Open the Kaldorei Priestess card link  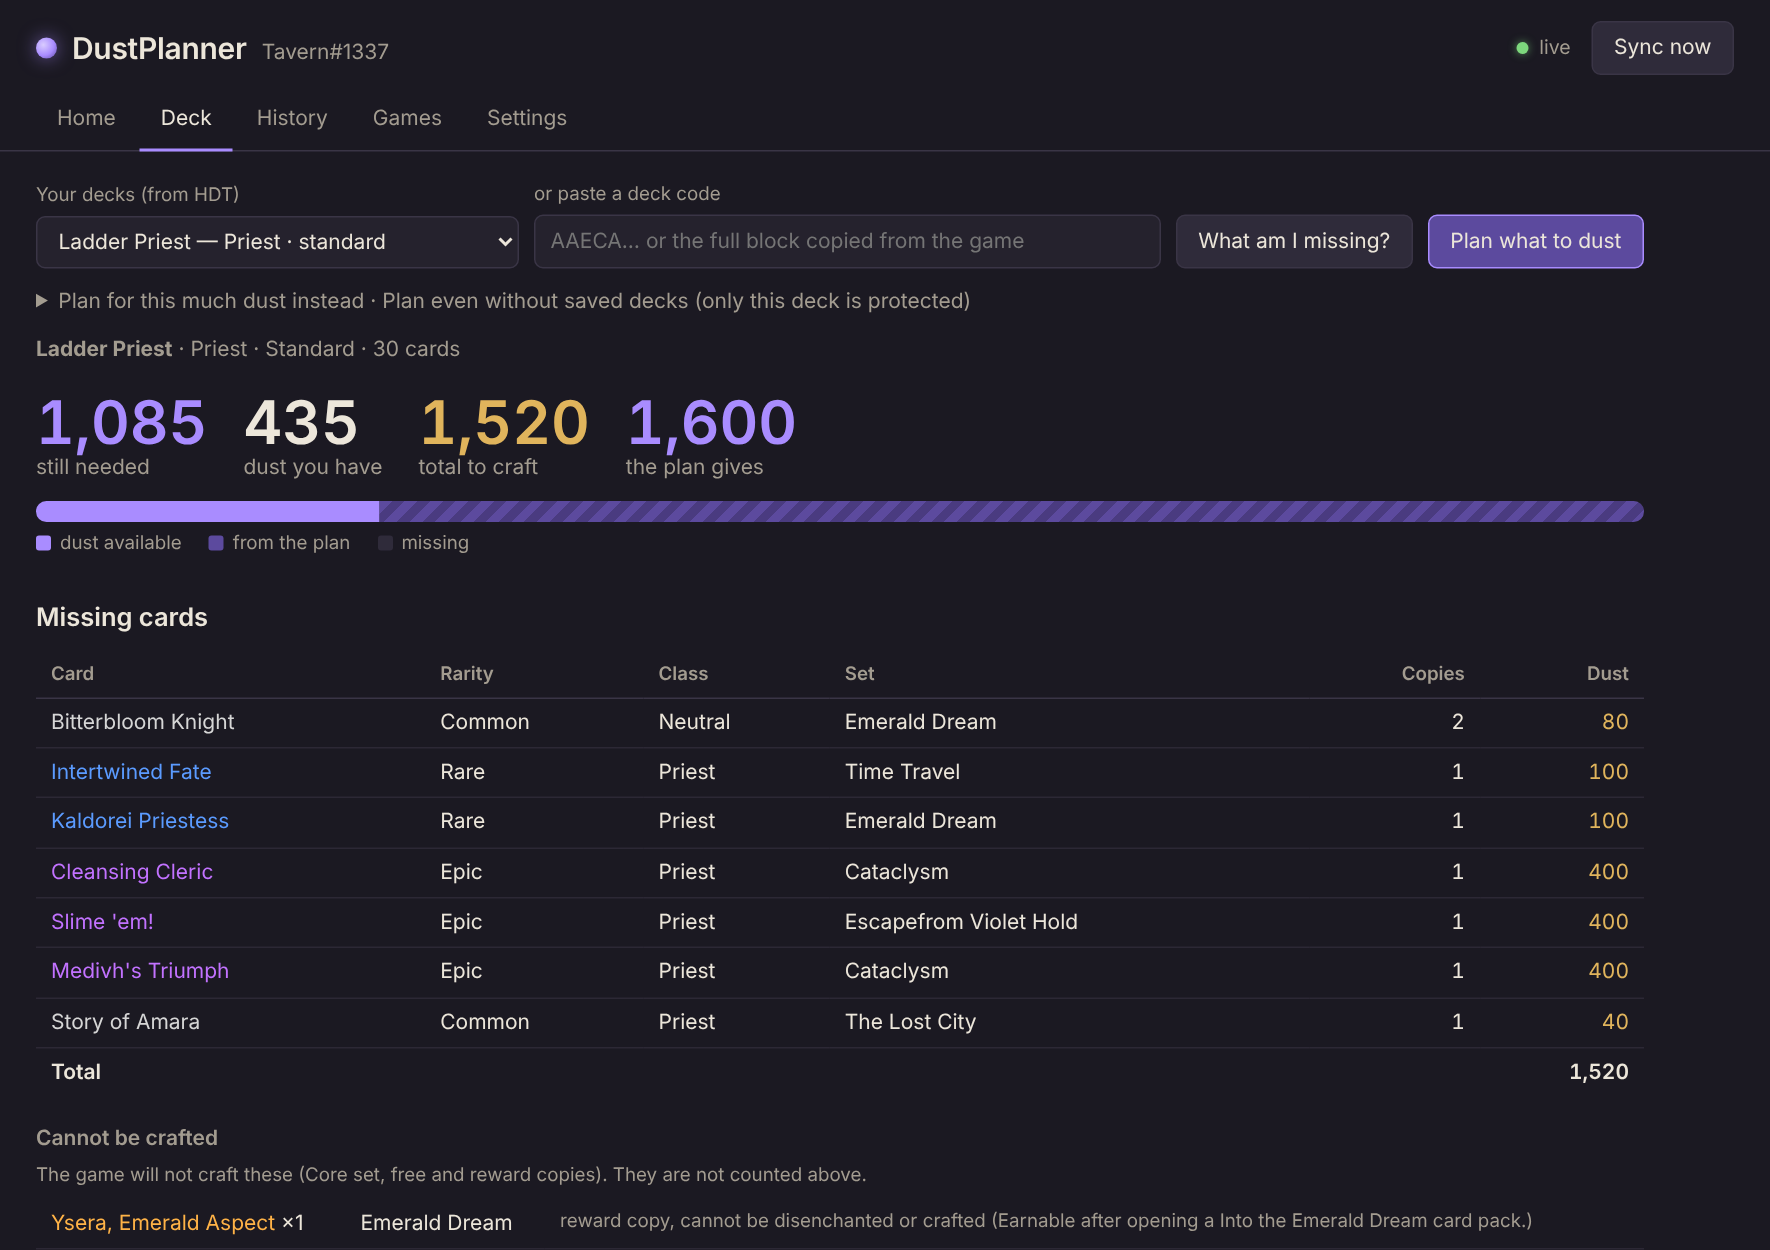pos(140,821)
